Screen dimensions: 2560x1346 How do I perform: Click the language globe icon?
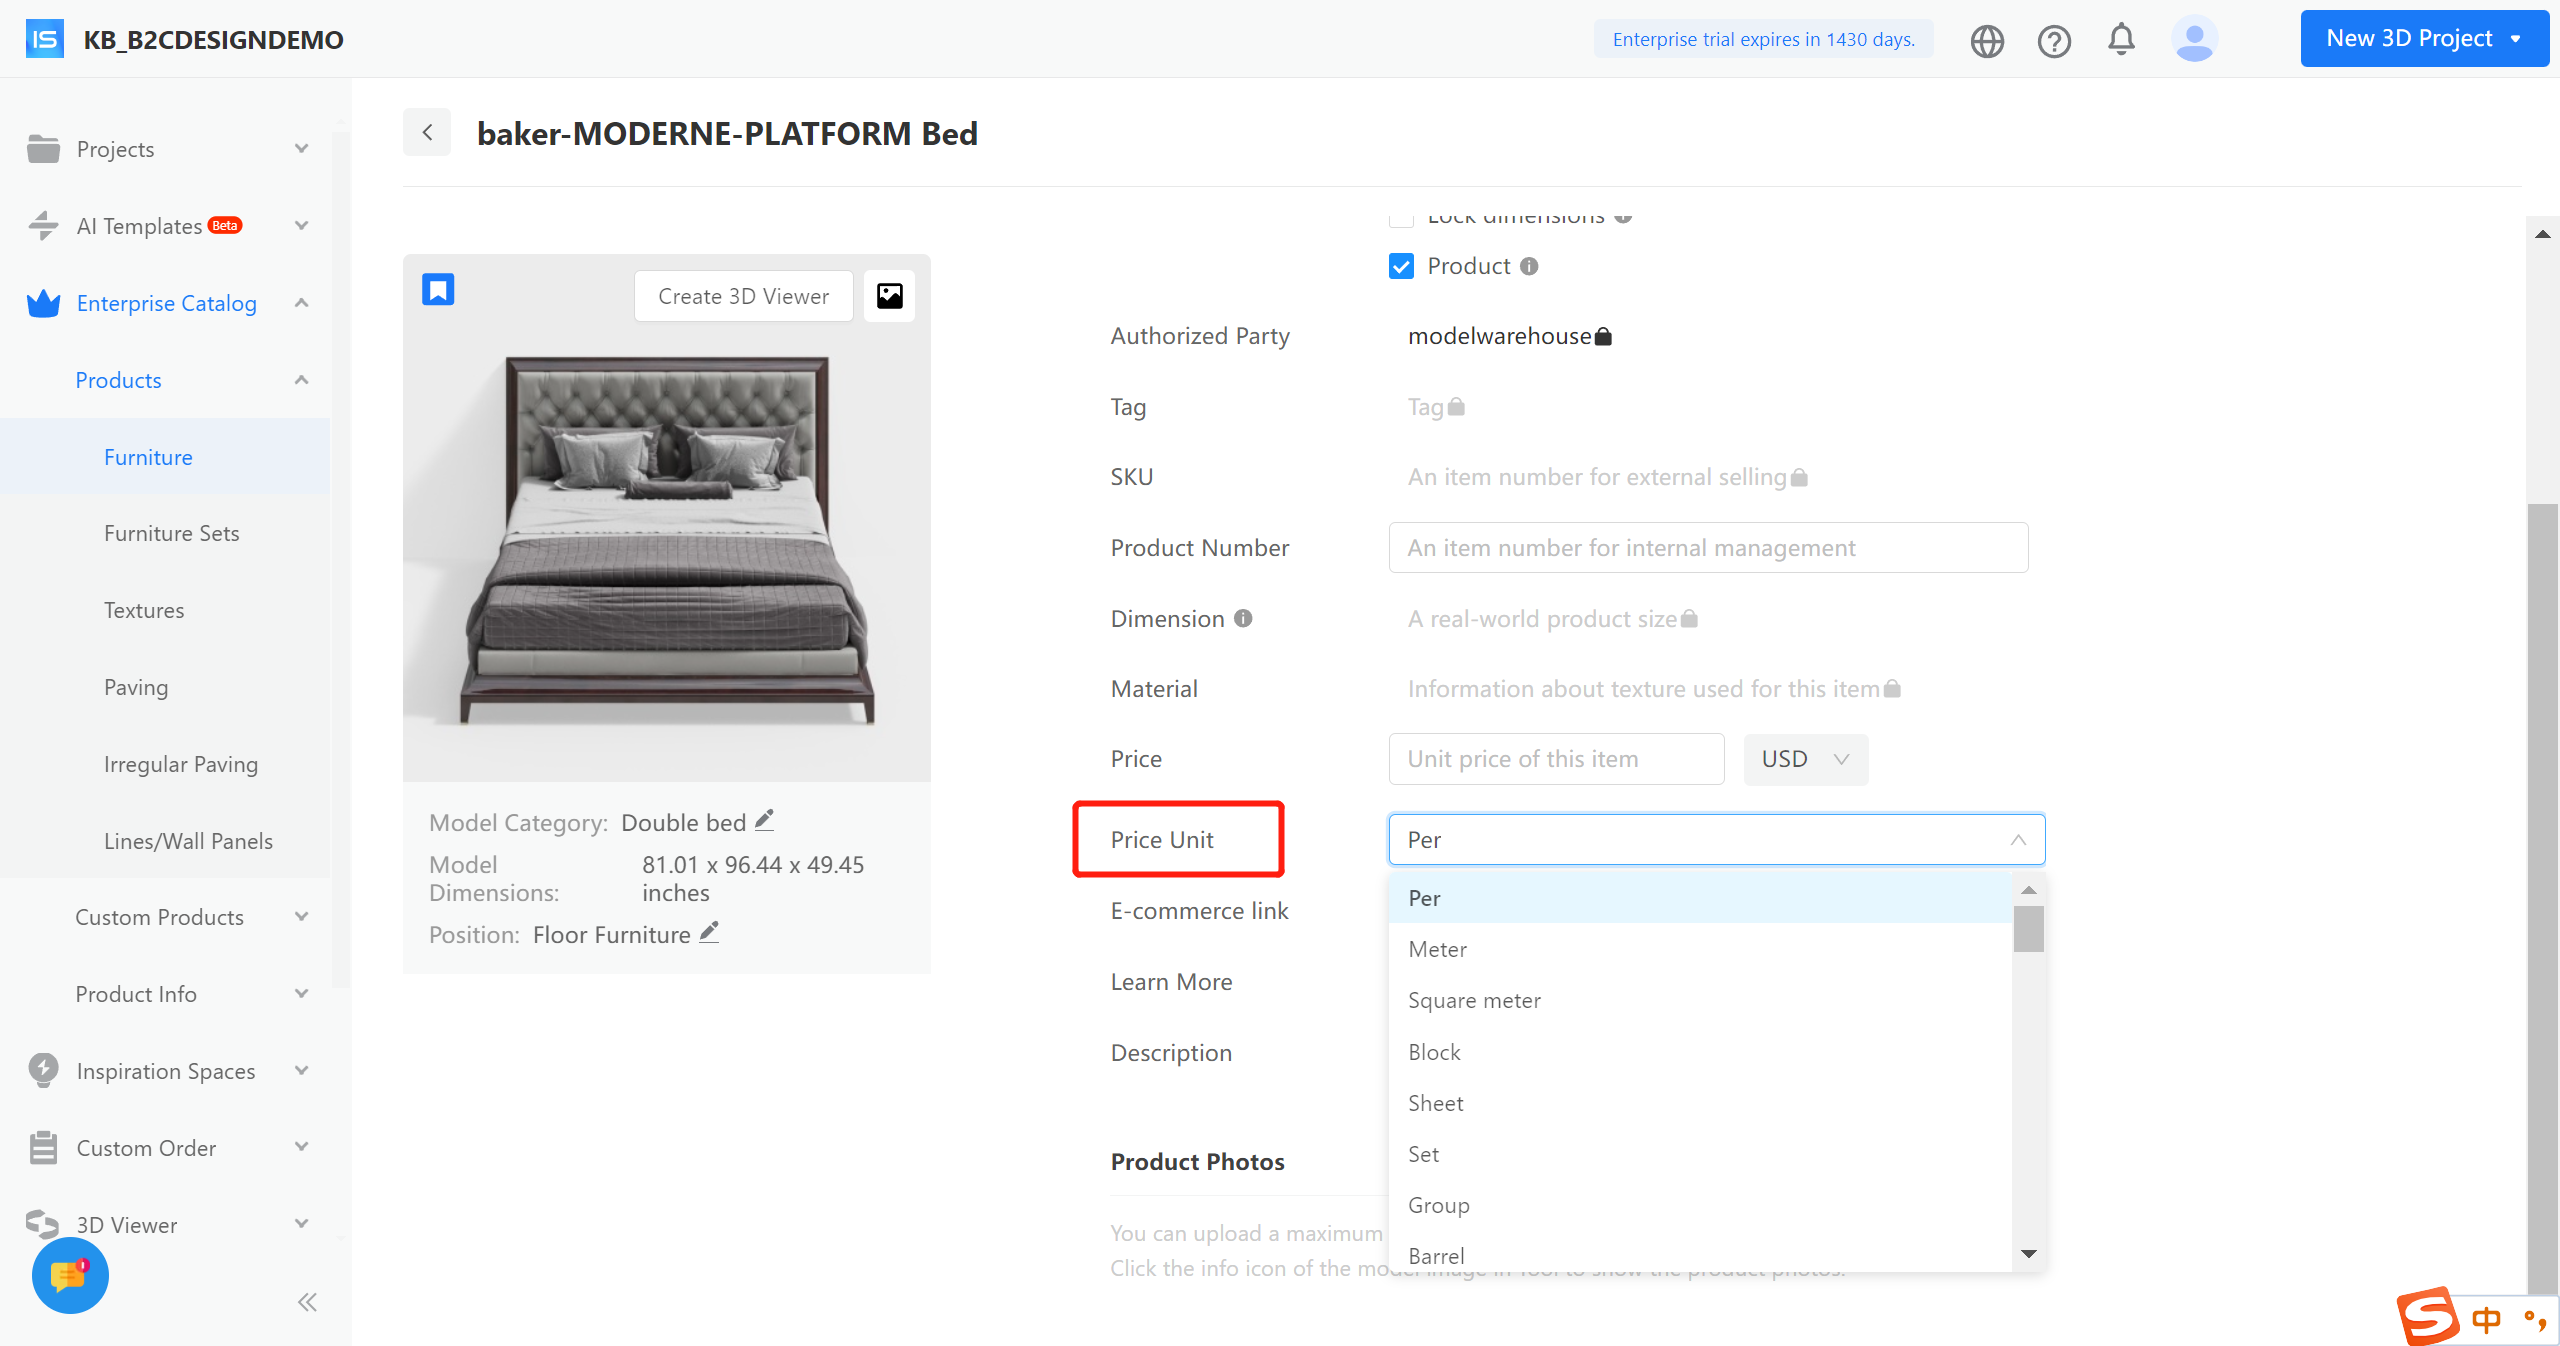coord(1987,41)
